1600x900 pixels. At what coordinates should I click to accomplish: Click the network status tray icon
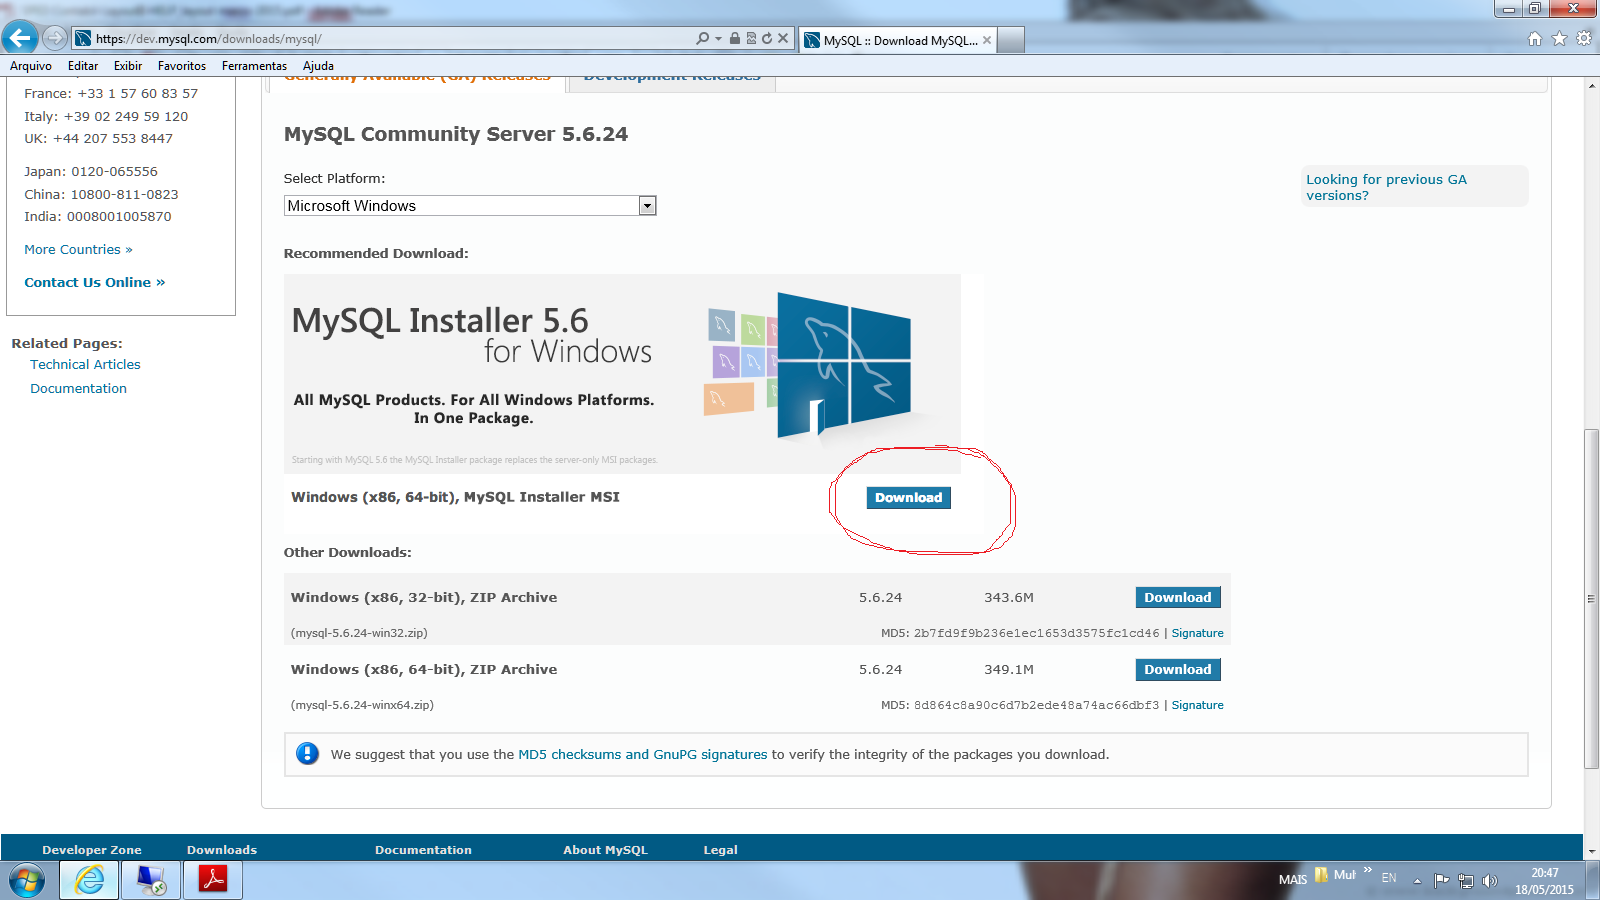coord(1466,881)
